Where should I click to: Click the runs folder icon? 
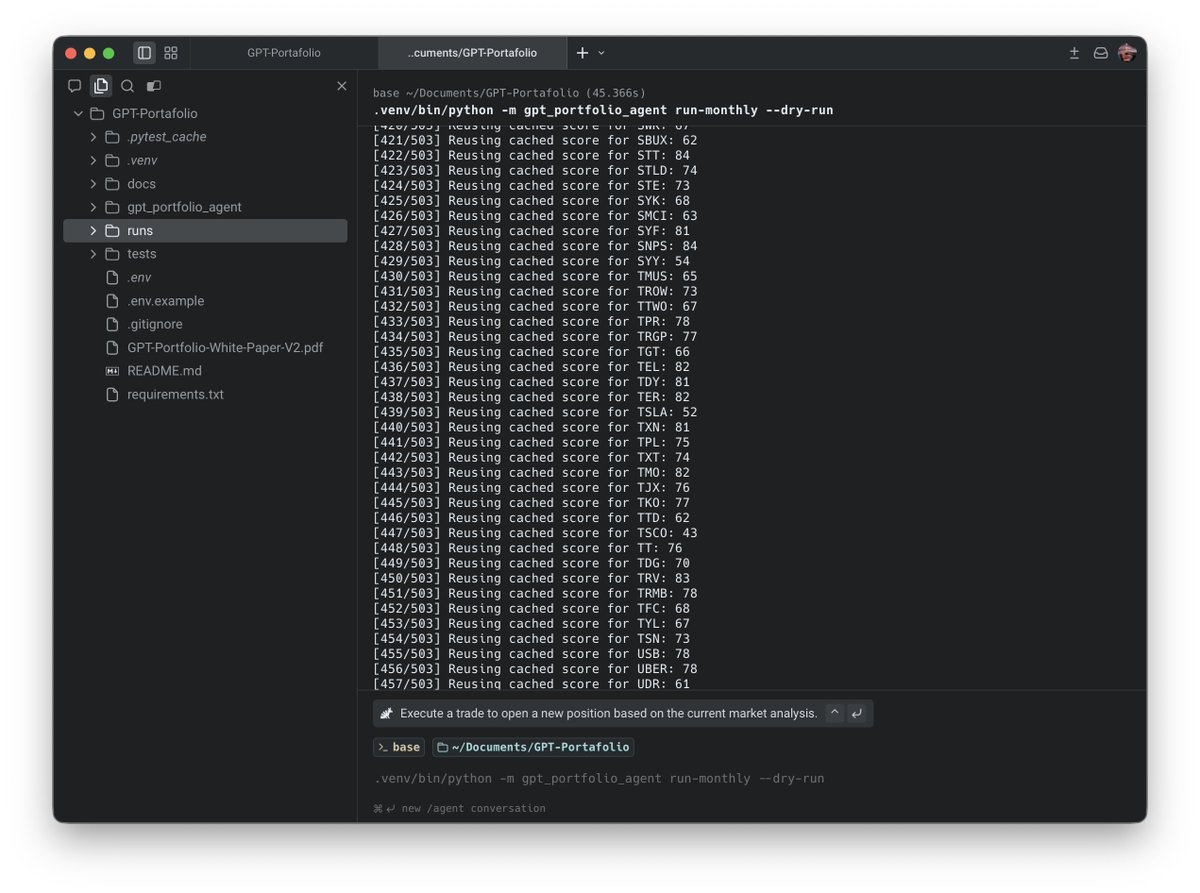coord(112,231)
